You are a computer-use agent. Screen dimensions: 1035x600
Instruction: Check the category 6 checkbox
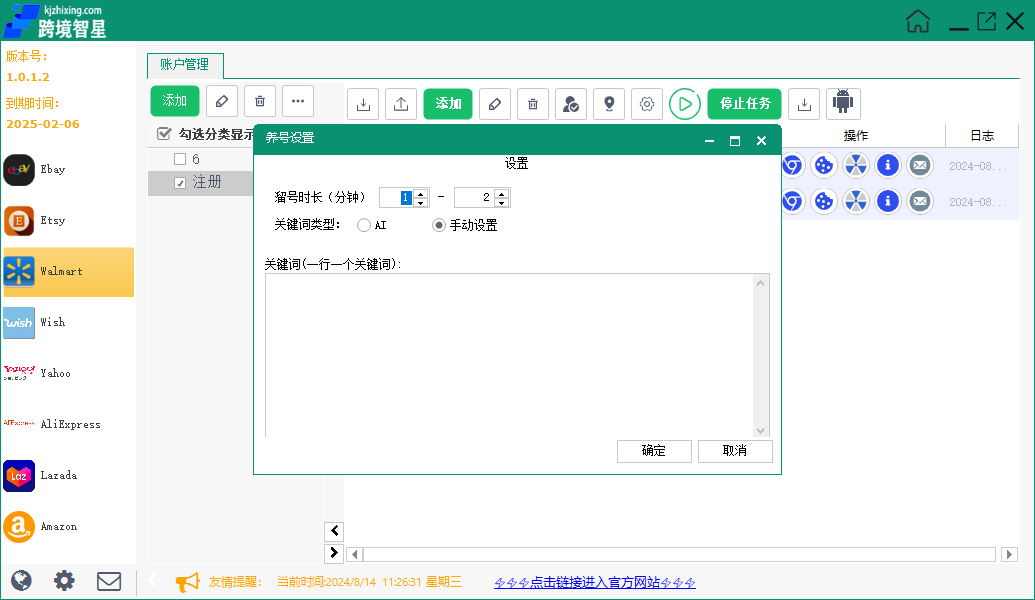tap(180, 159)
